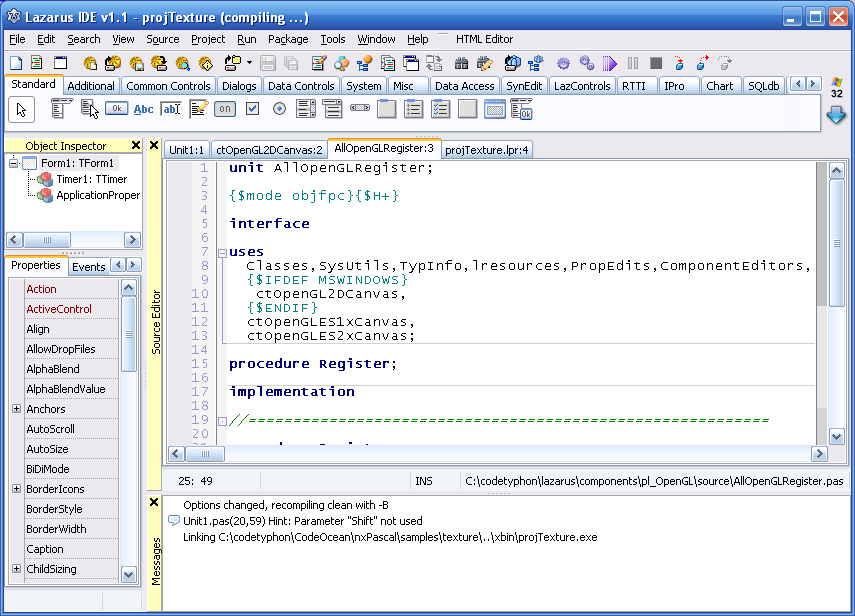Click the source editor horizontal scrollbar thumb
This screenshot has width=855, height=616.
tap(205, 454)
